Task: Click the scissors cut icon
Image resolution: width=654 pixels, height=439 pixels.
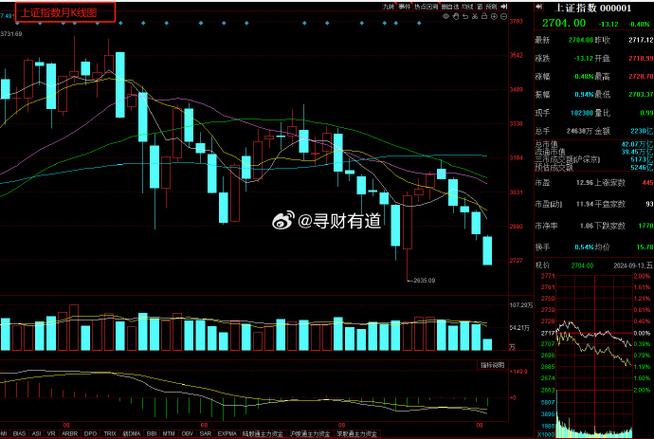Action: click(475, 16)
